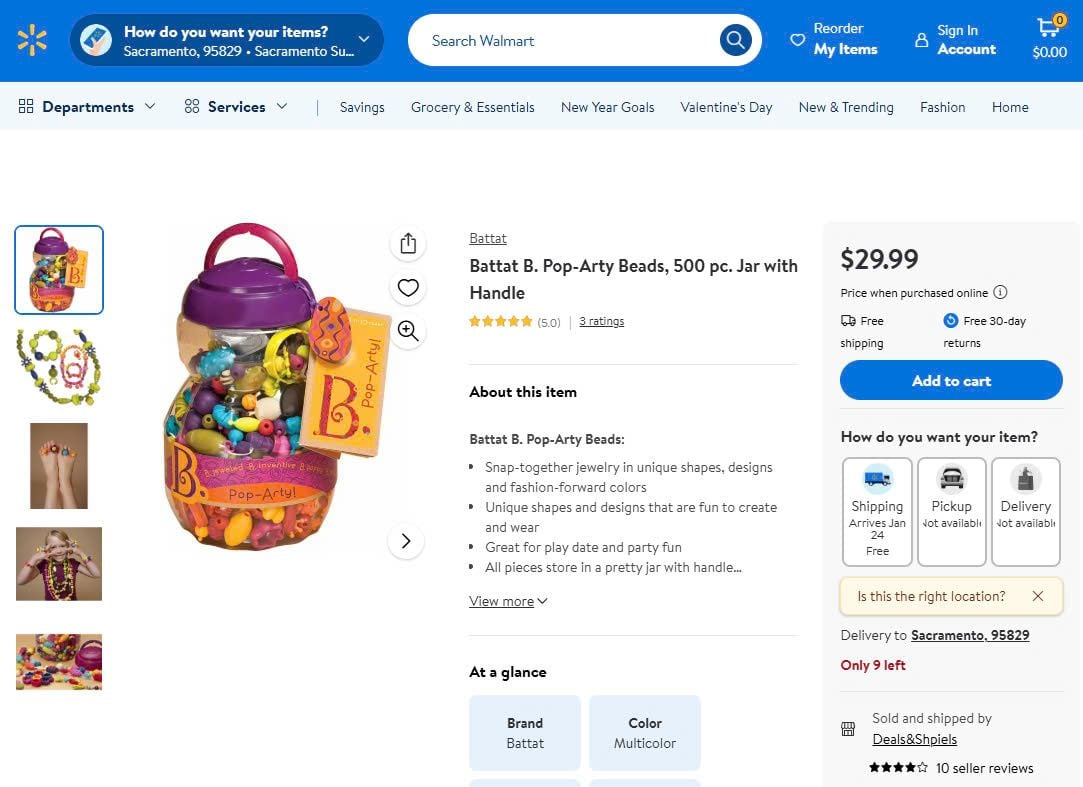Screen dimensions: 1083x787
Task: Select the Pickup fulfillment option
Action: pyautogui.click(x=951, y=512)
